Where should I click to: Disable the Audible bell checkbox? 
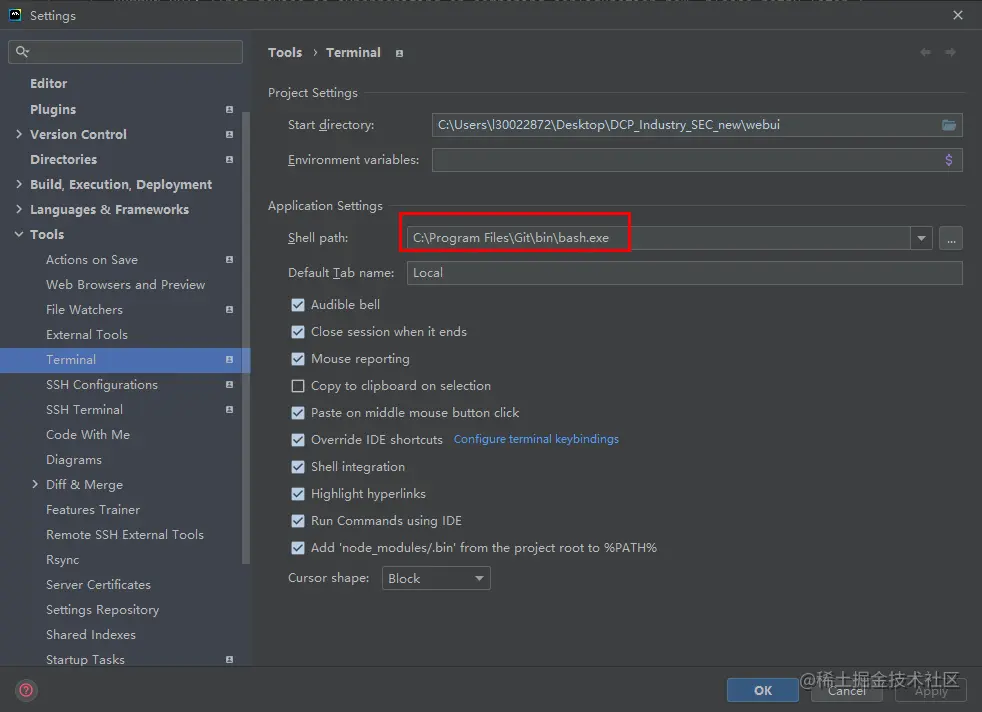coord(298,305)
